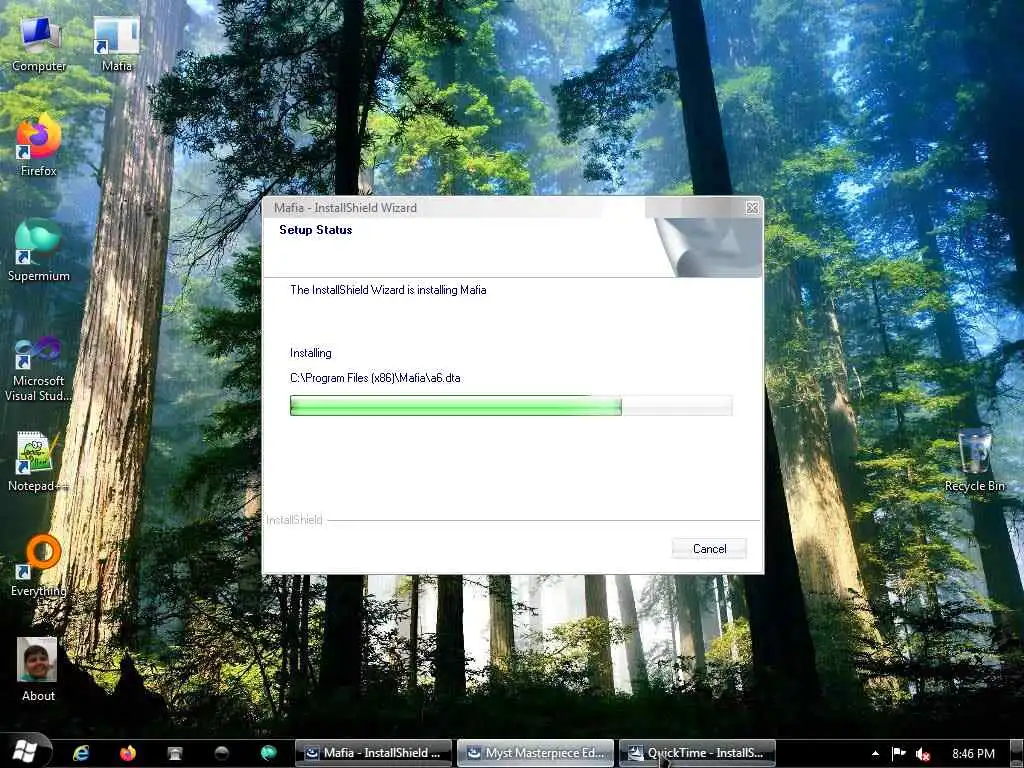This screenshot has width=1024, height=768.
Task: Click the file path C:\Program Files (x86)\Mafia\a6.dta
Action: [x=375, y=377]
